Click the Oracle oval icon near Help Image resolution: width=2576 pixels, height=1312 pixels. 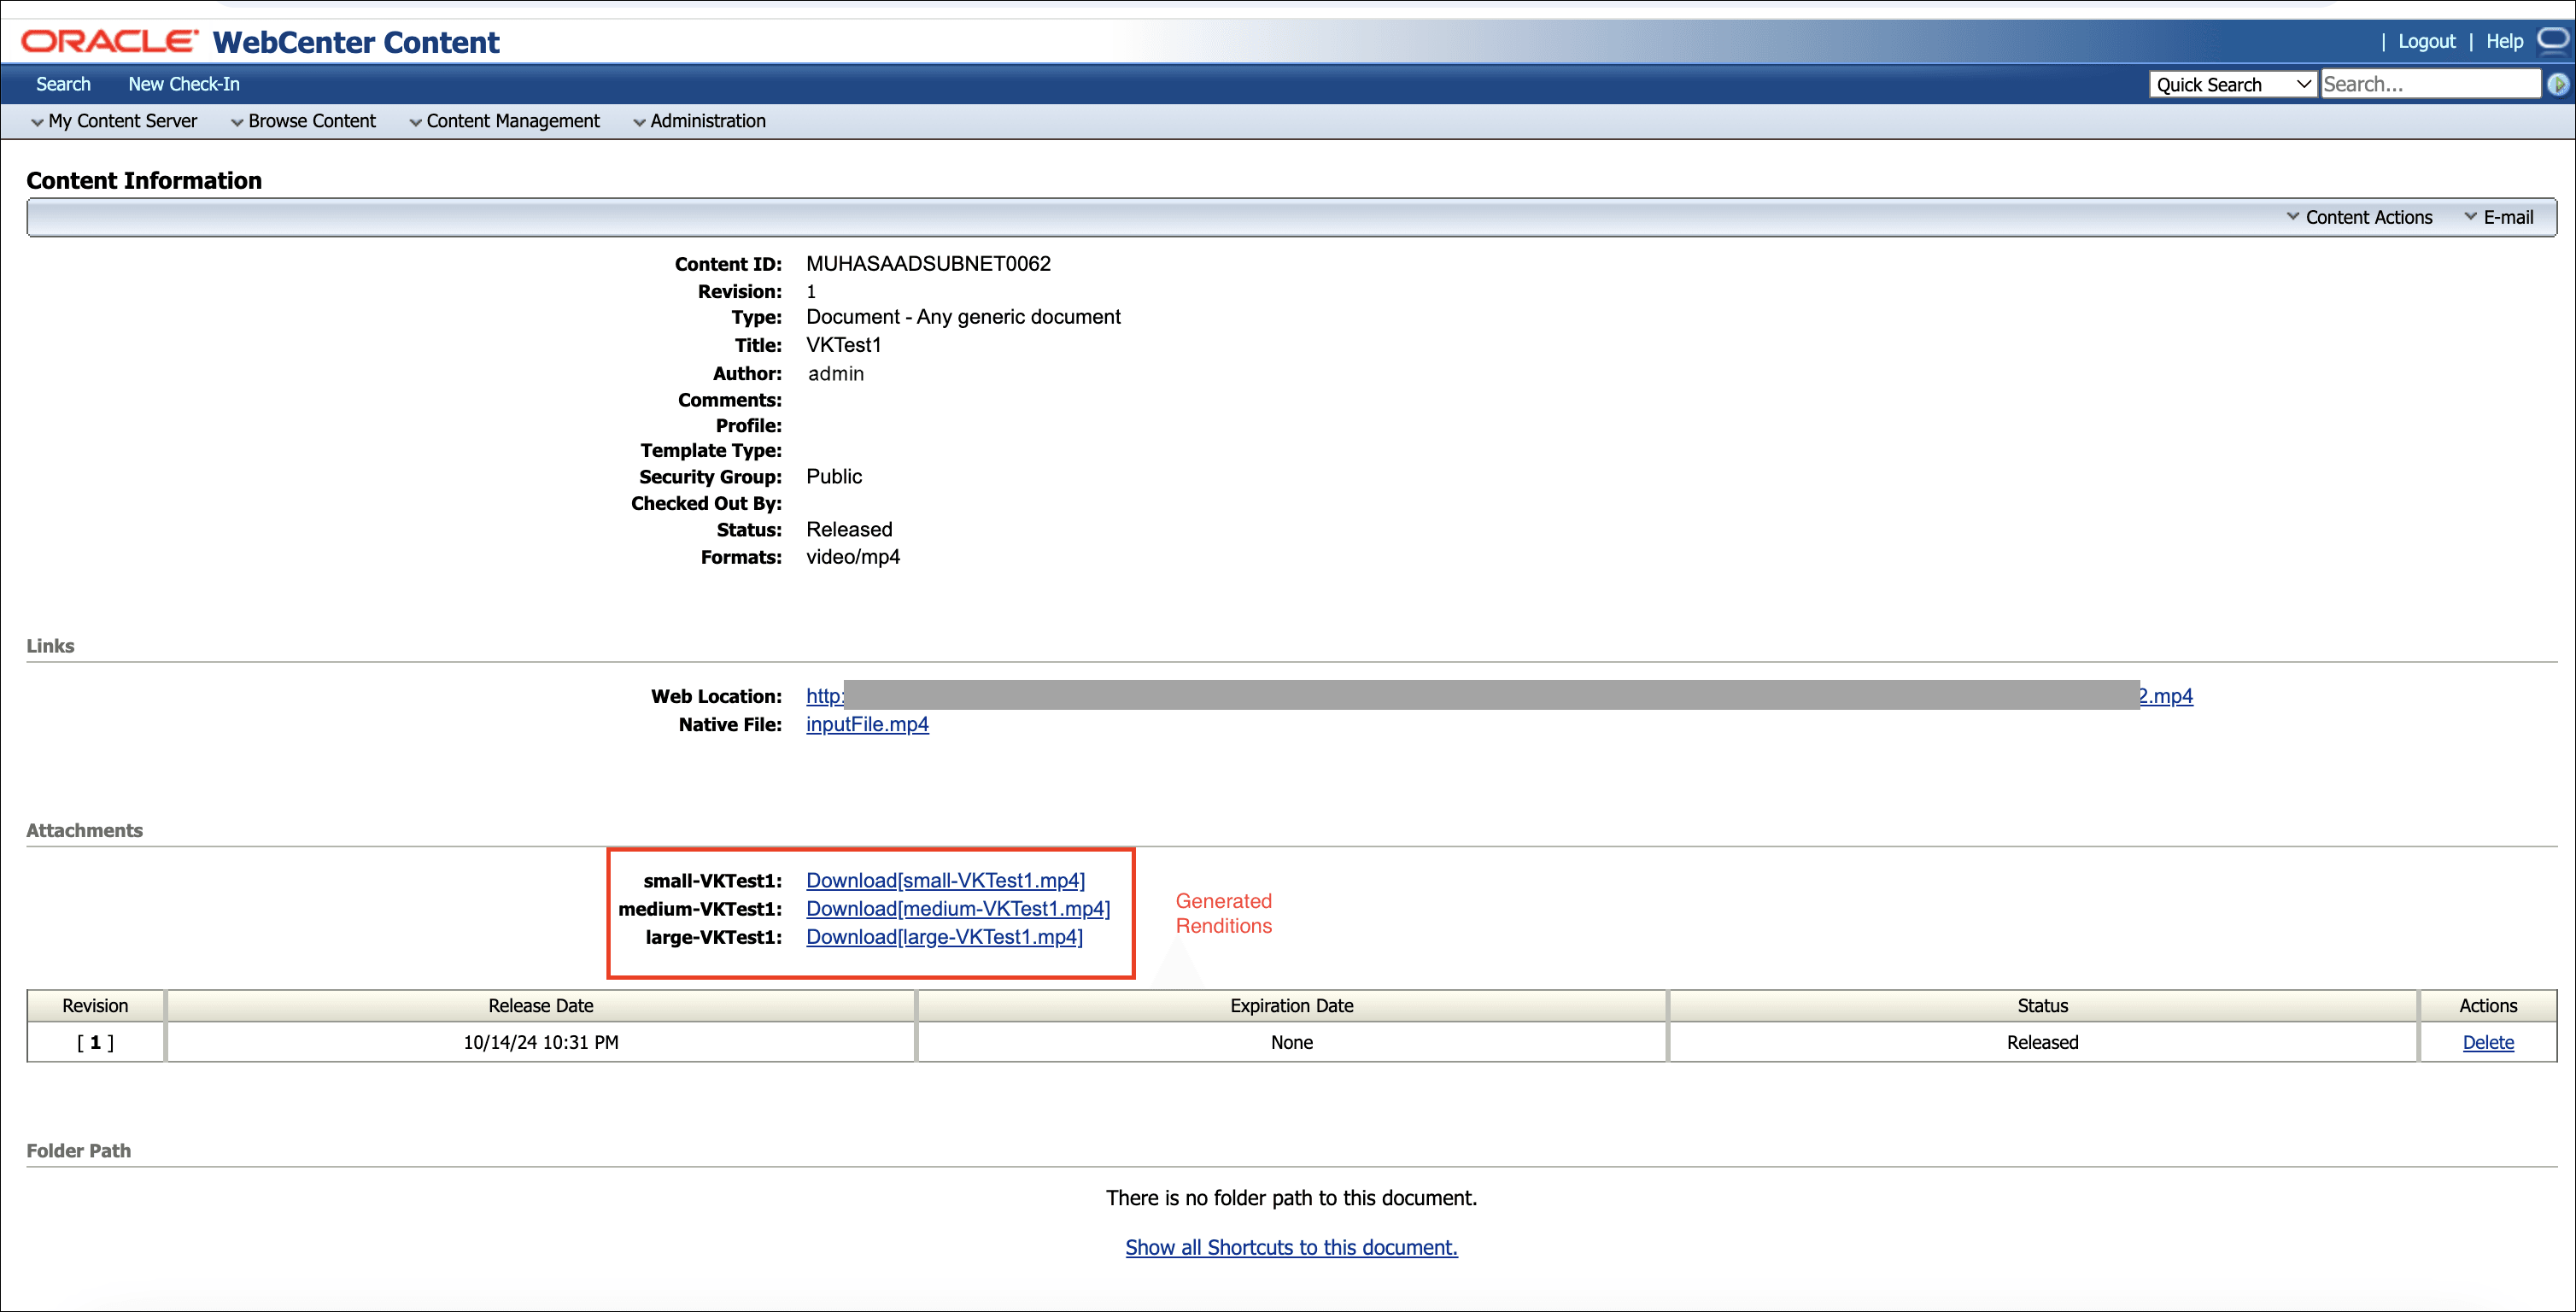pyautogui.click(x=2553, y=40)
